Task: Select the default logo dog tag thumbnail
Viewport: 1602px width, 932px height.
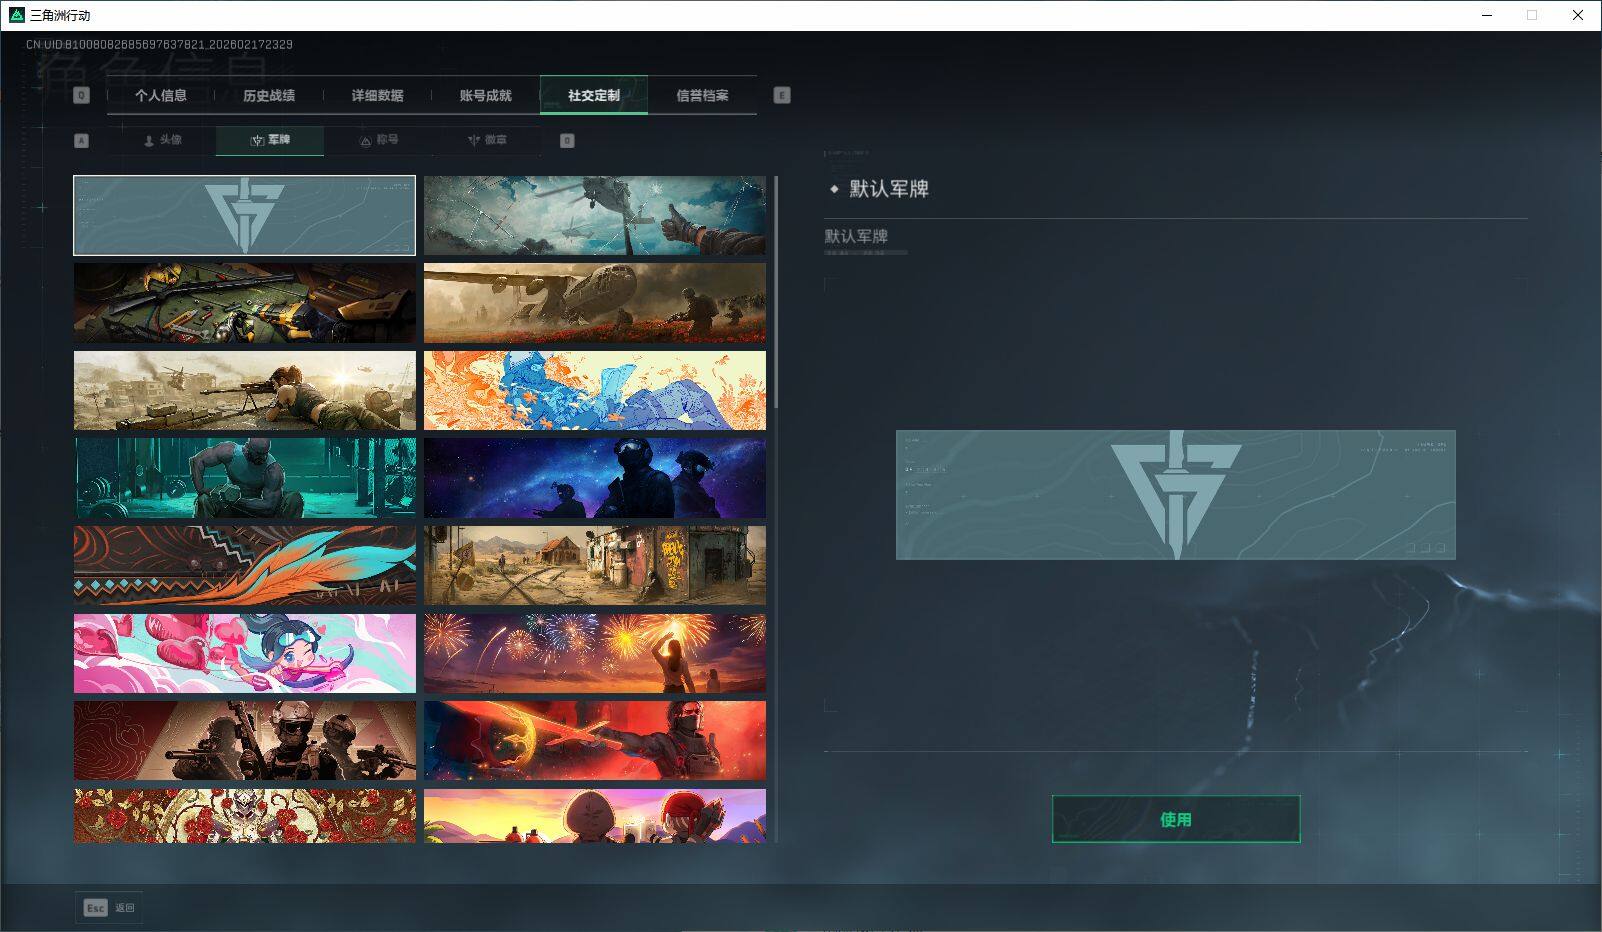Action: point(245,215)
